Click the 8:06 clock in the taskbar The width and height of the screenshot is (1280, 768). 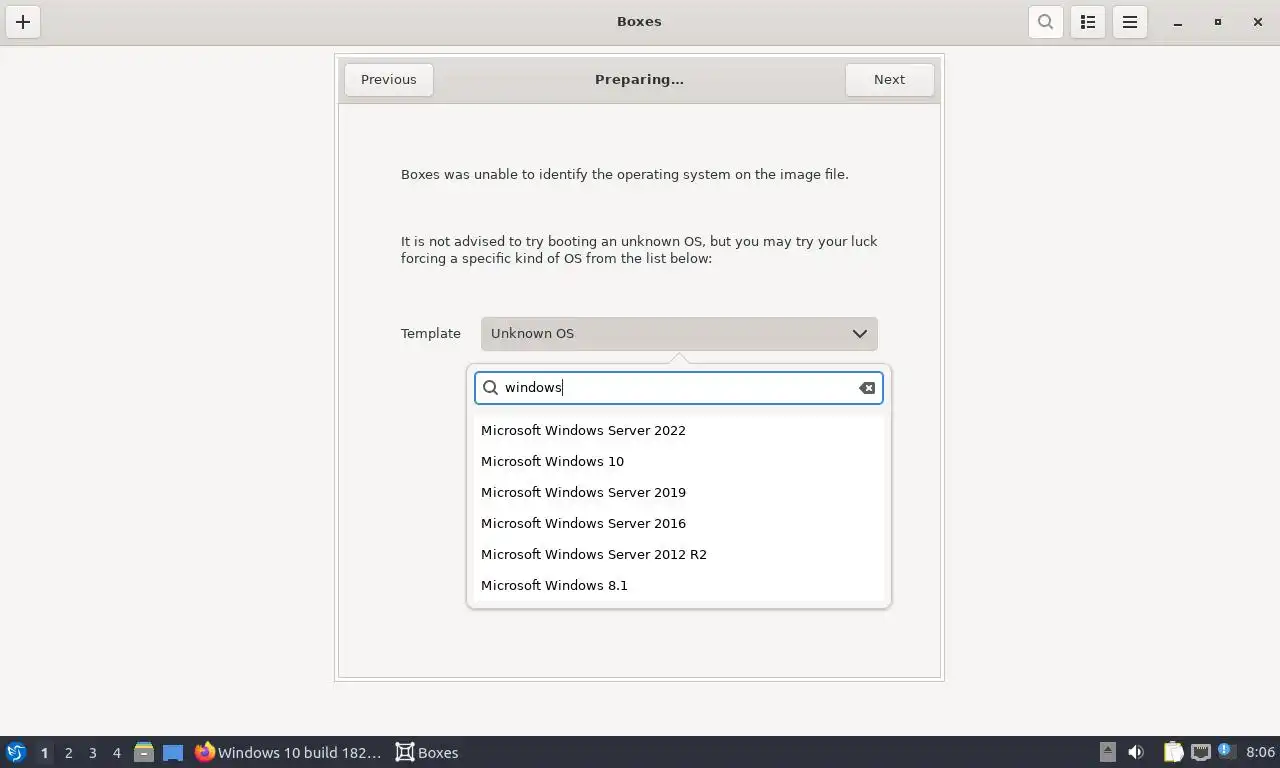click(x=1260, y=753)
